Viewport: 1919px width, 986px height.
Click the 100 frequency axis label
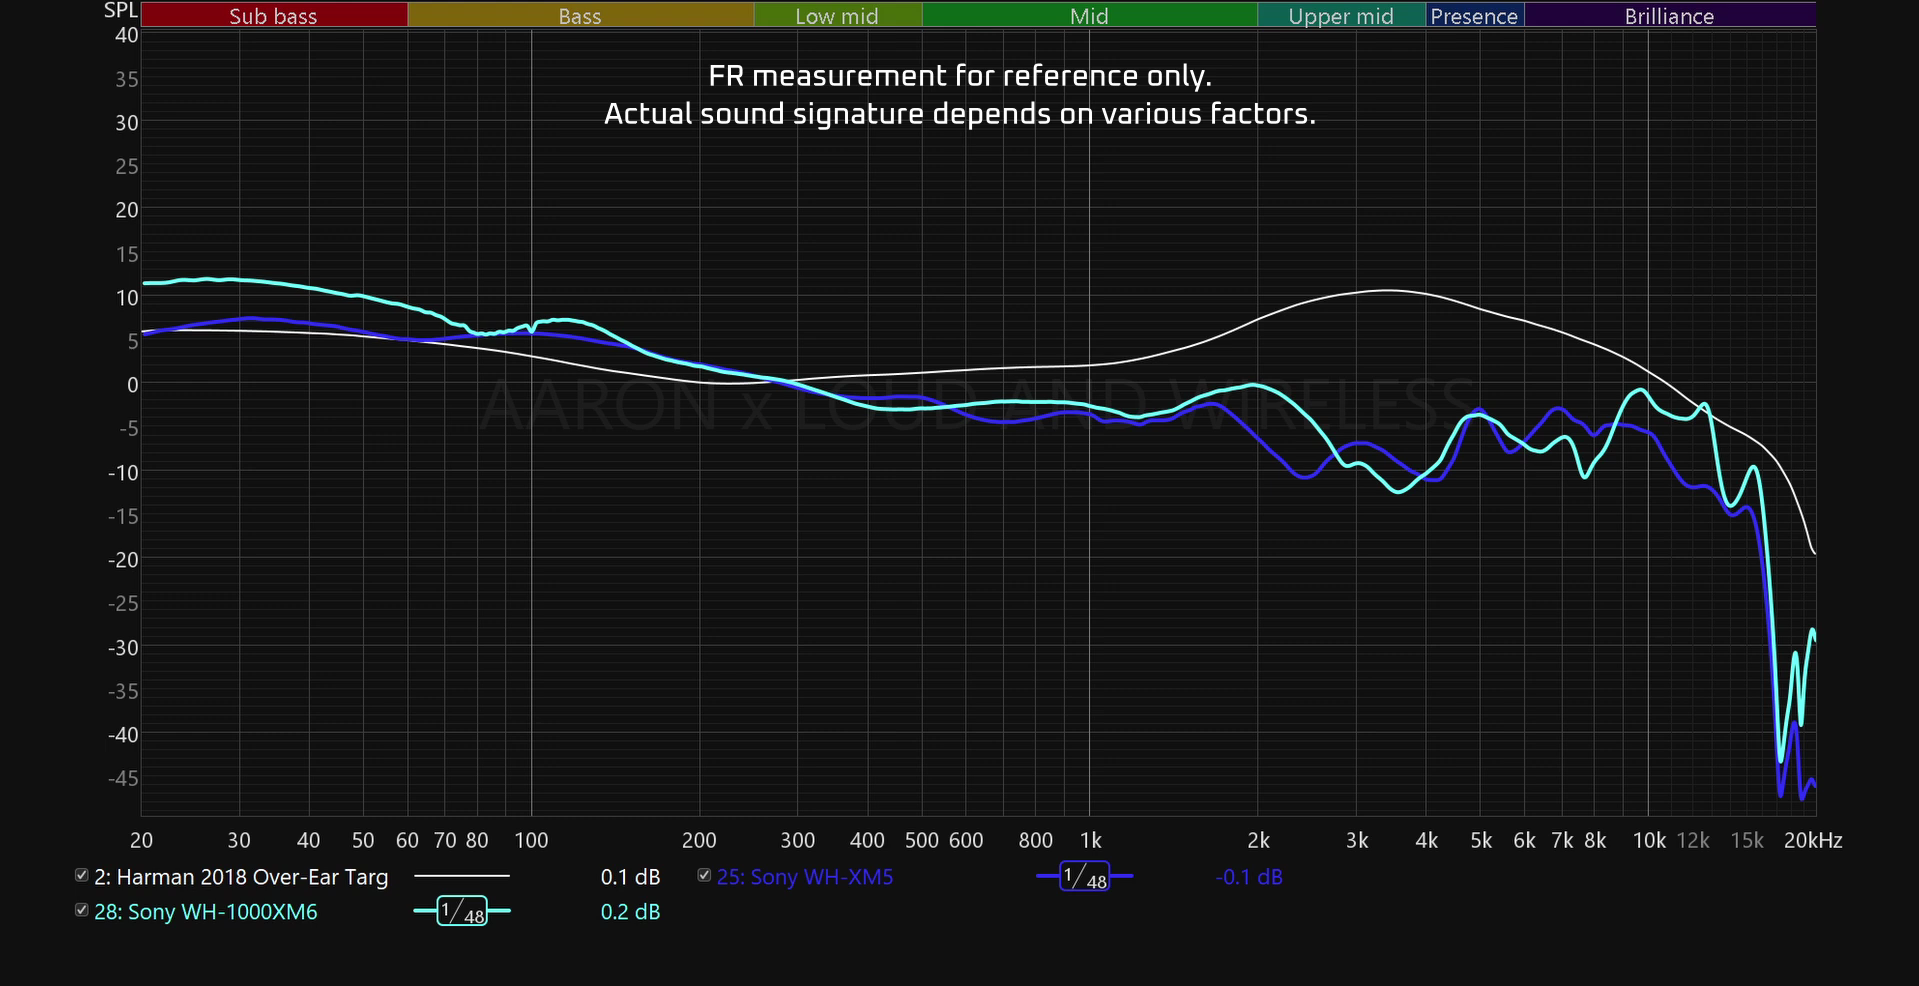pyautogui.click(x=531, y=840)
